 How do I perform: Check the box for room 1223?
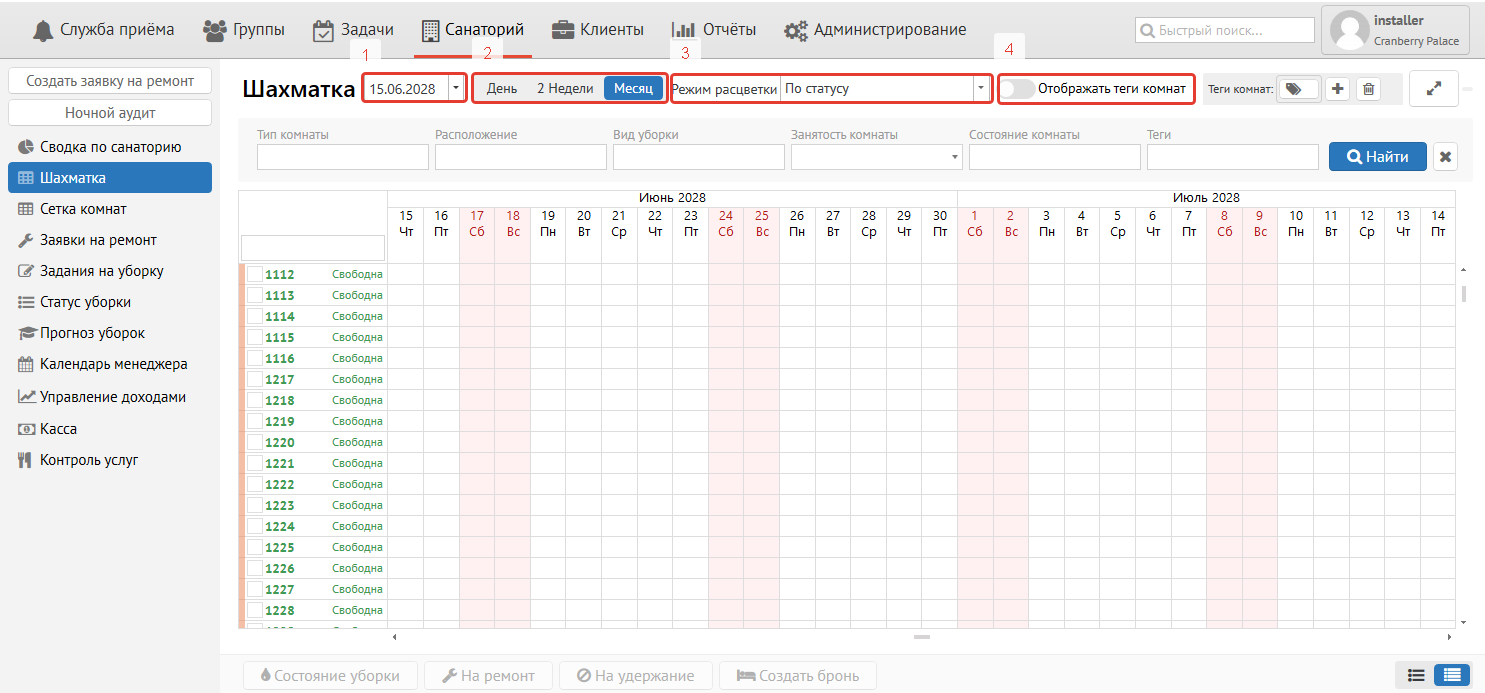click(255, 505)
